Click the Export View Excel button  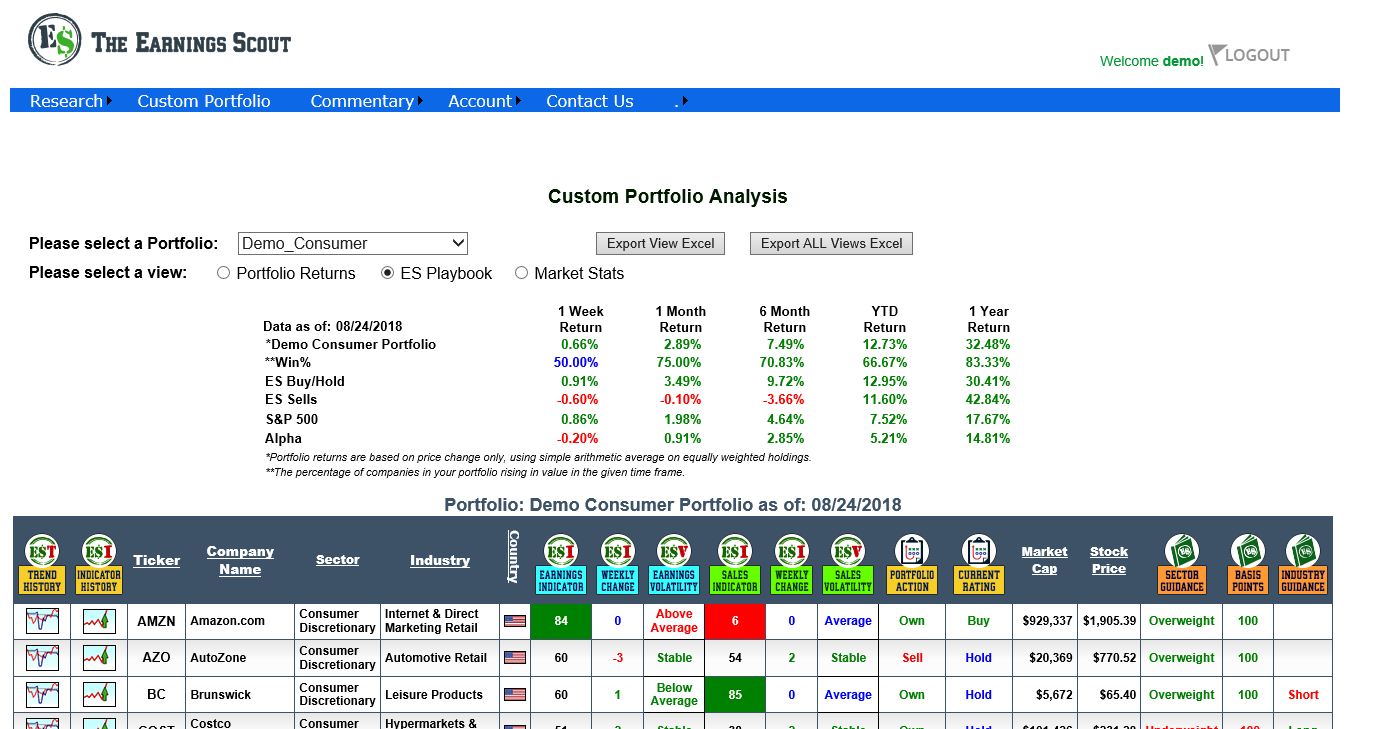[x=660, y=243]
